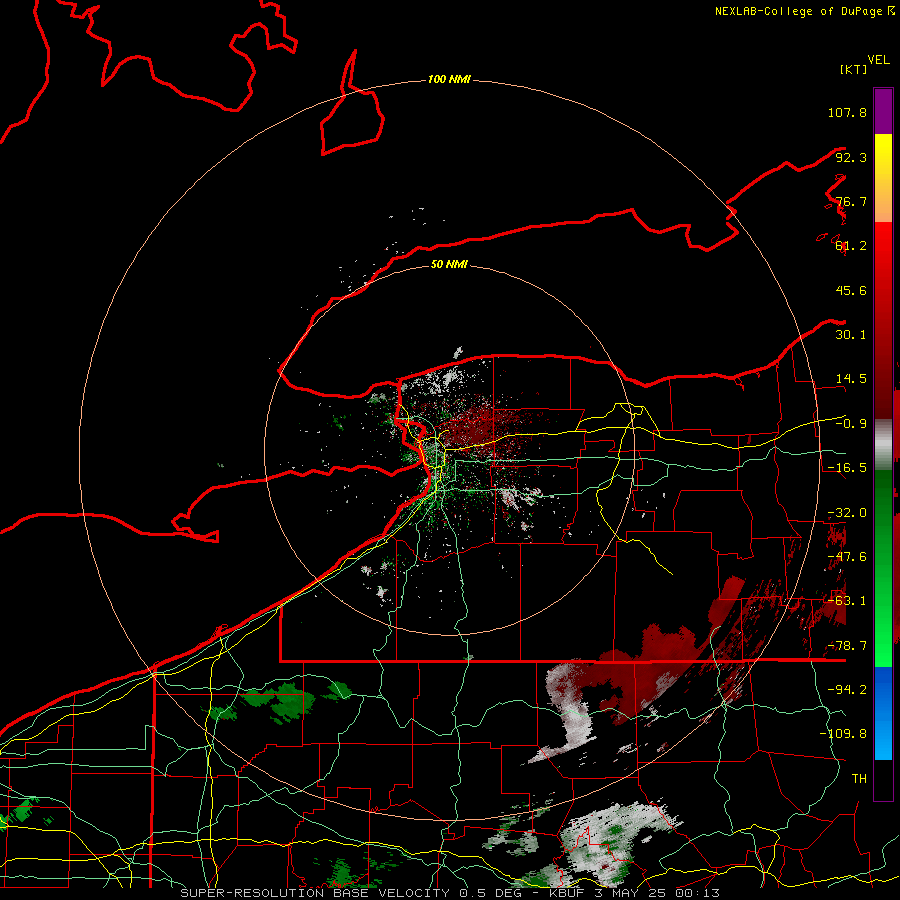Click the -16.5 legend value
The height and width of the screenshot is (900, 900).
[x=847, y=468]
